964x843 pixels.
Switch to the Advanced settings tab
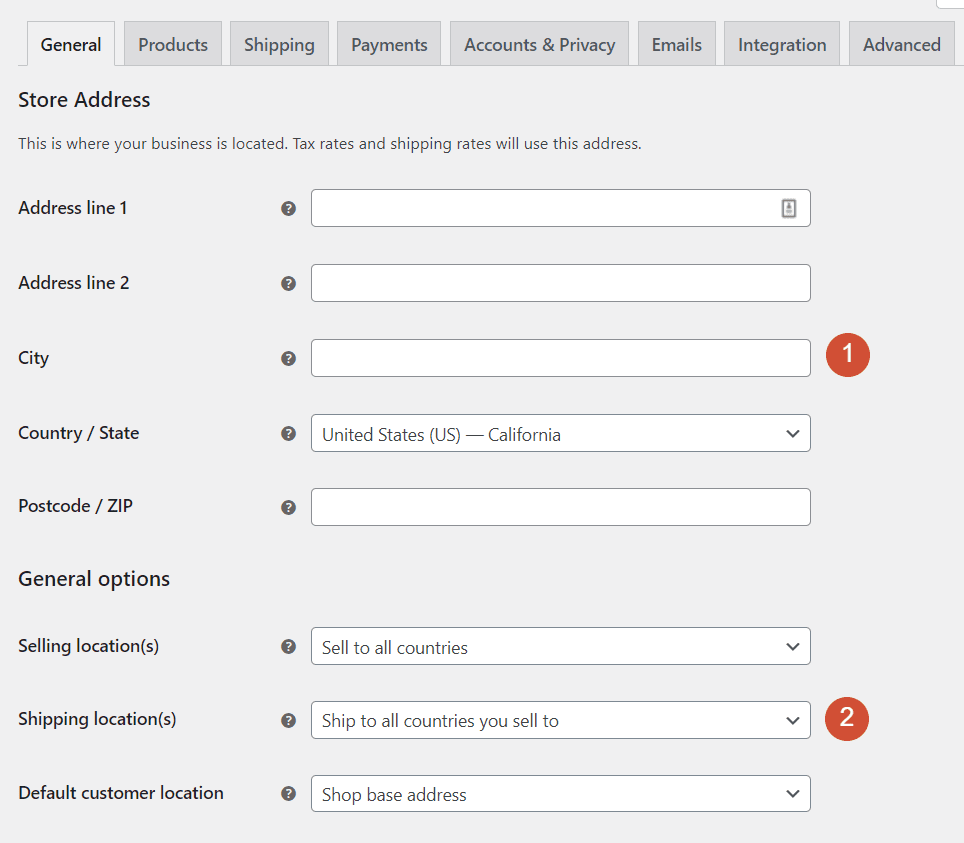[x=901, y=44]
